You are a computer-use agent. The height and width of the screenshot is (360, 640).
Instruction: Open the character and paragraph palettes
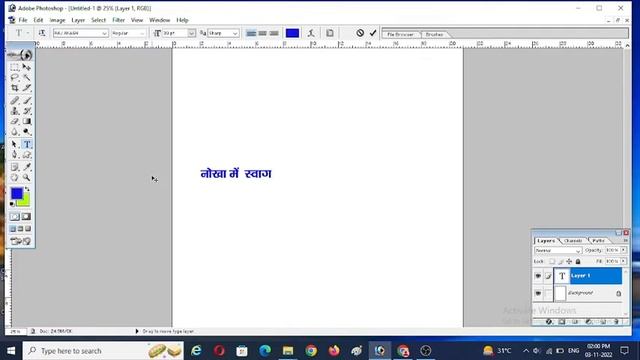pos(330,33)
